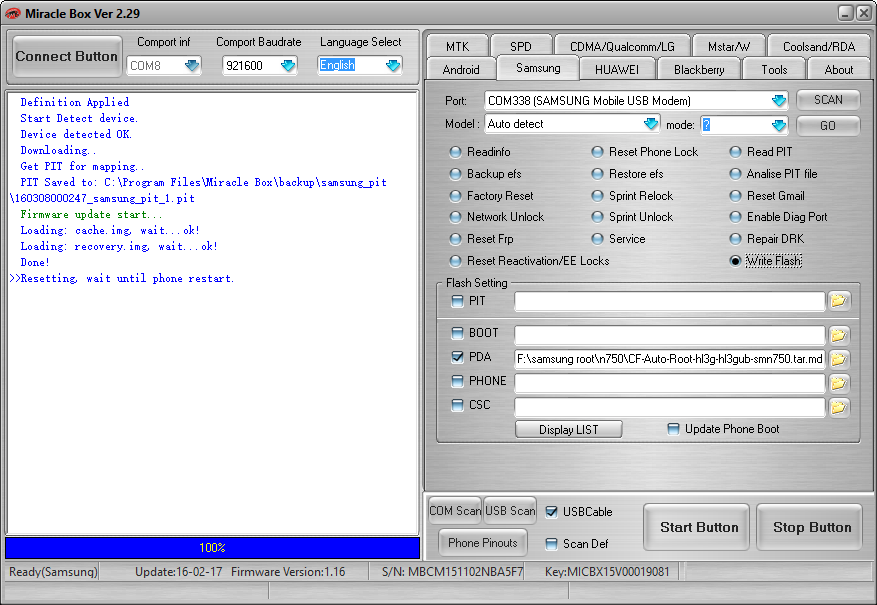Expand the Port selection dropdown
Screen dimensions: 877x605
779,101
